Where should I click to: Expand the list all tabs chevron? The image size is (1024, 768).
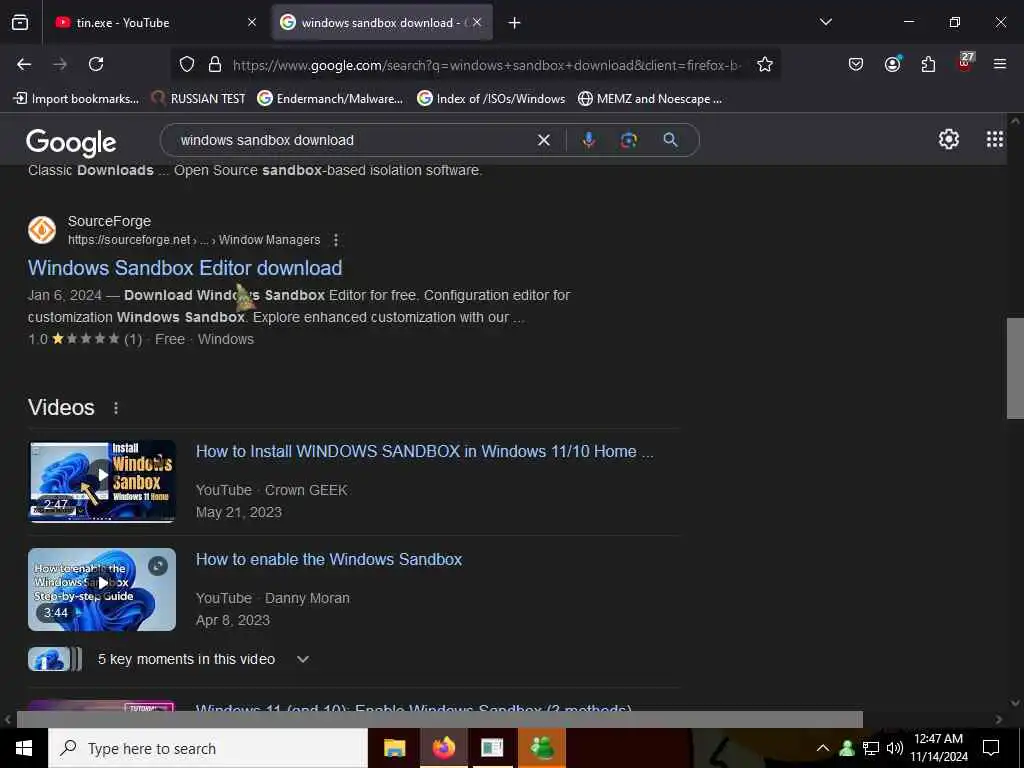coord(825,22)
